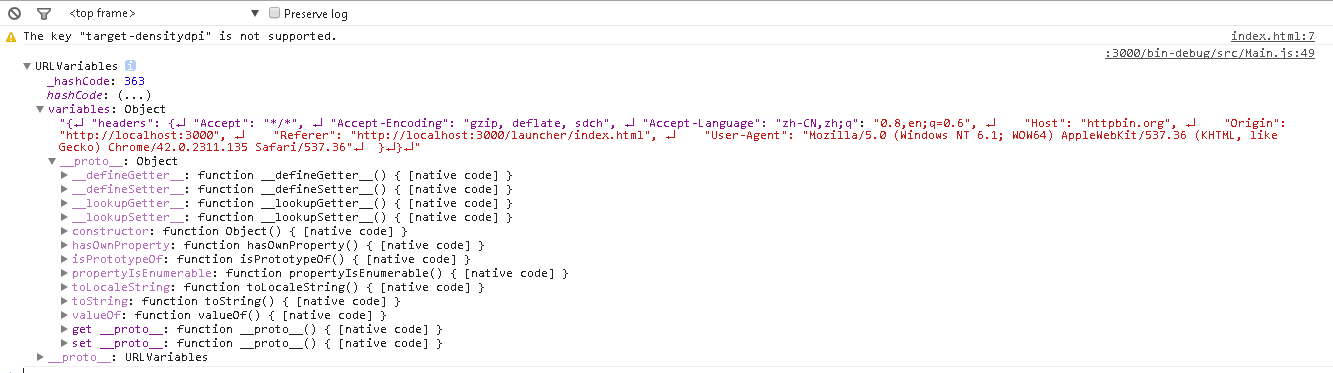Click the info badge next to URLVariables
The height and width of the screenshot is (373, 1333).
click(x=130, y=66)
